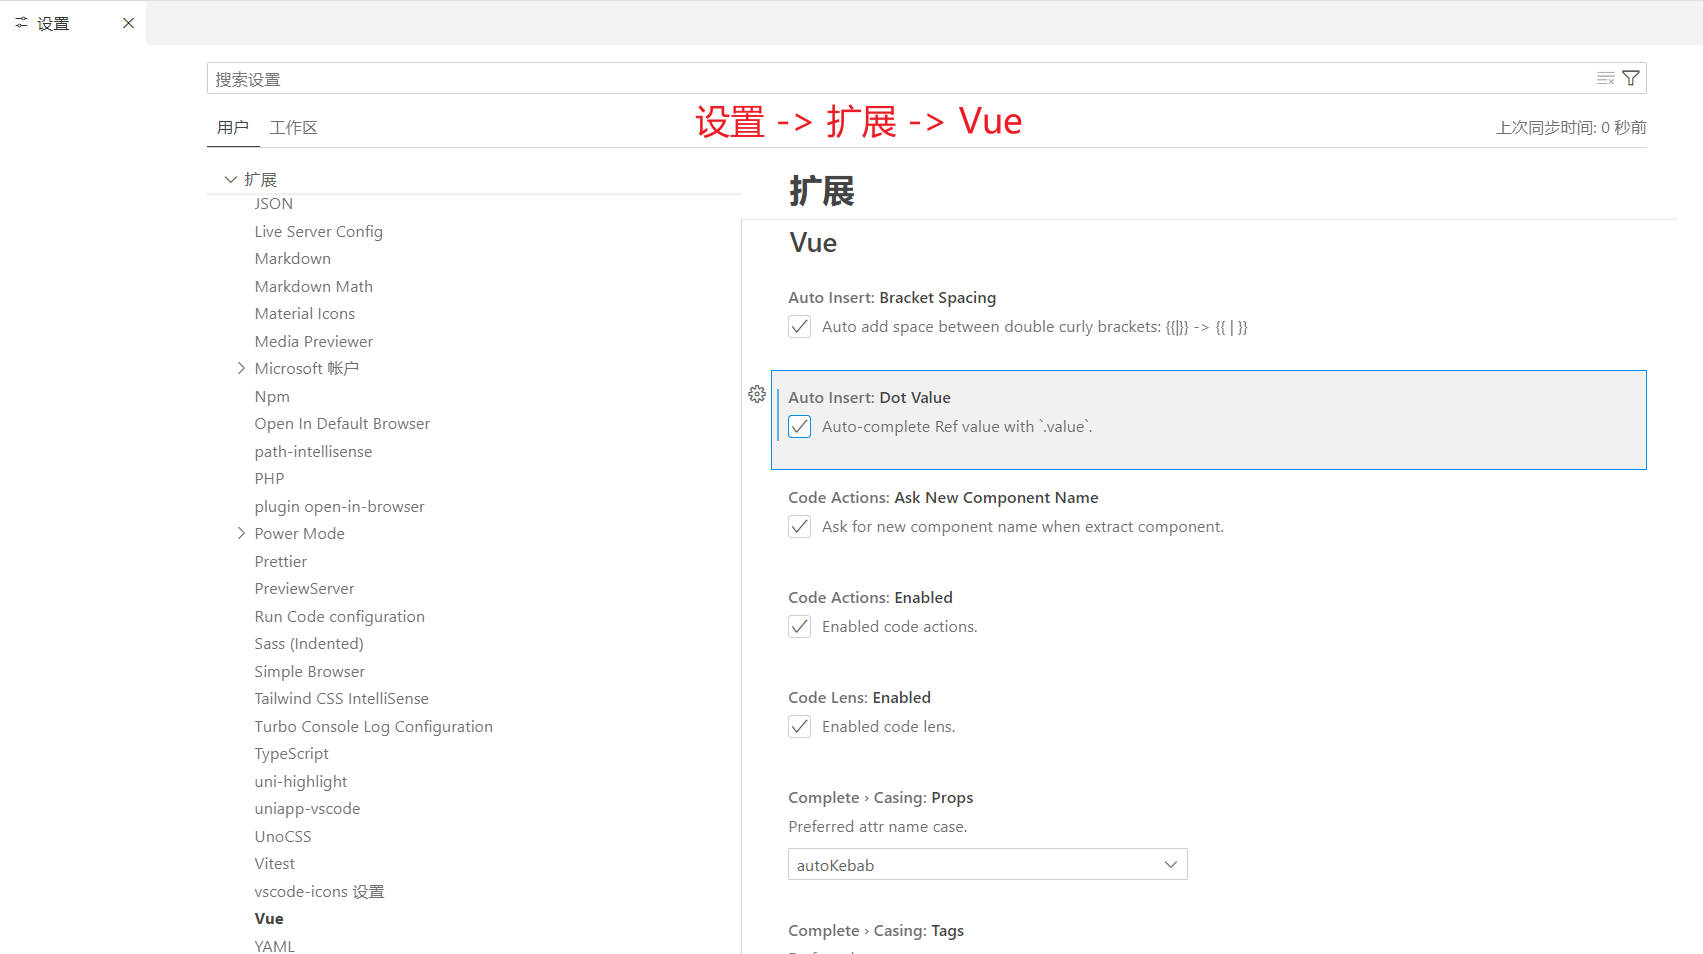Open the Props casing autoKebab dropdown
The height and width of the screenshot is (954, 1703).
click(x=987, y=865)
